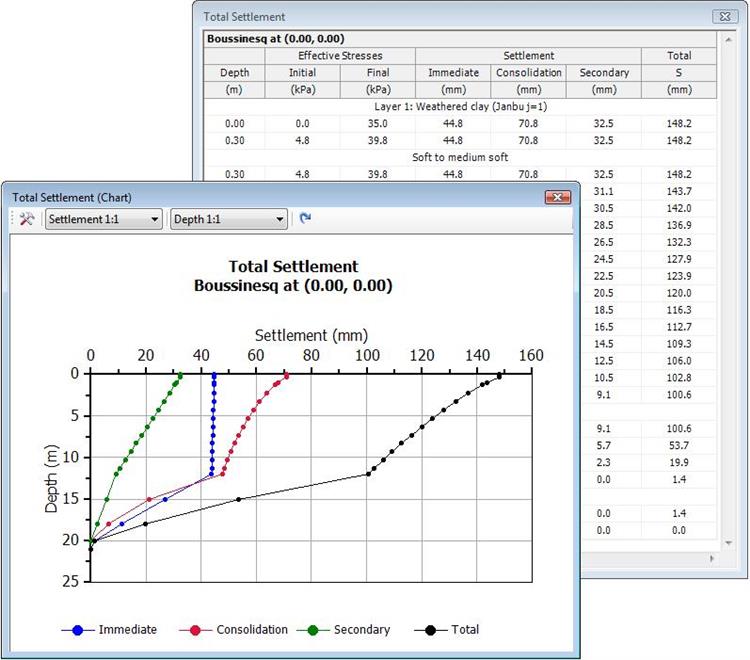
Task: Click the 'Consolidation' column header in table
Action: click(529, 73)
